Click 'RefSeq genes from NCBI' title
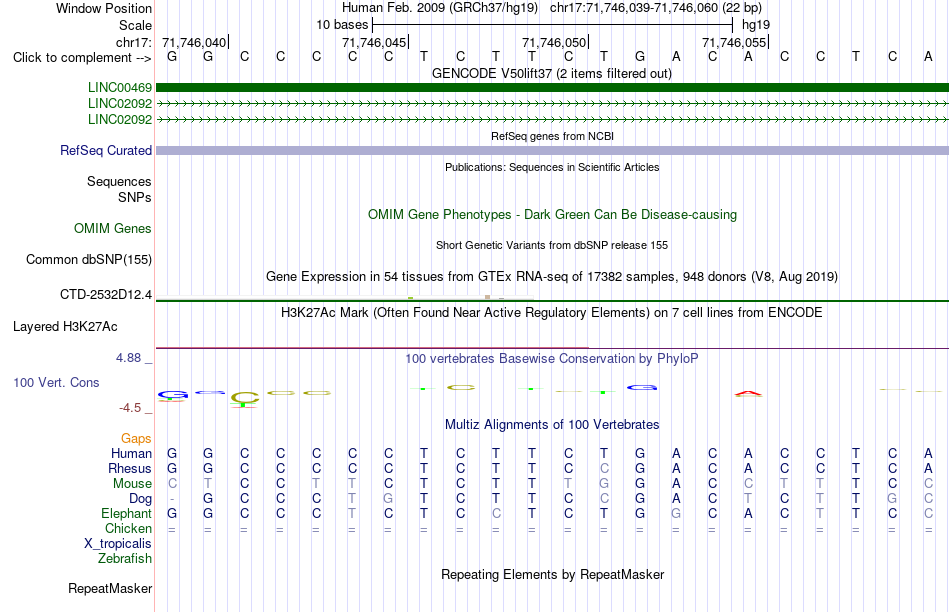 (x=552, y=136)
